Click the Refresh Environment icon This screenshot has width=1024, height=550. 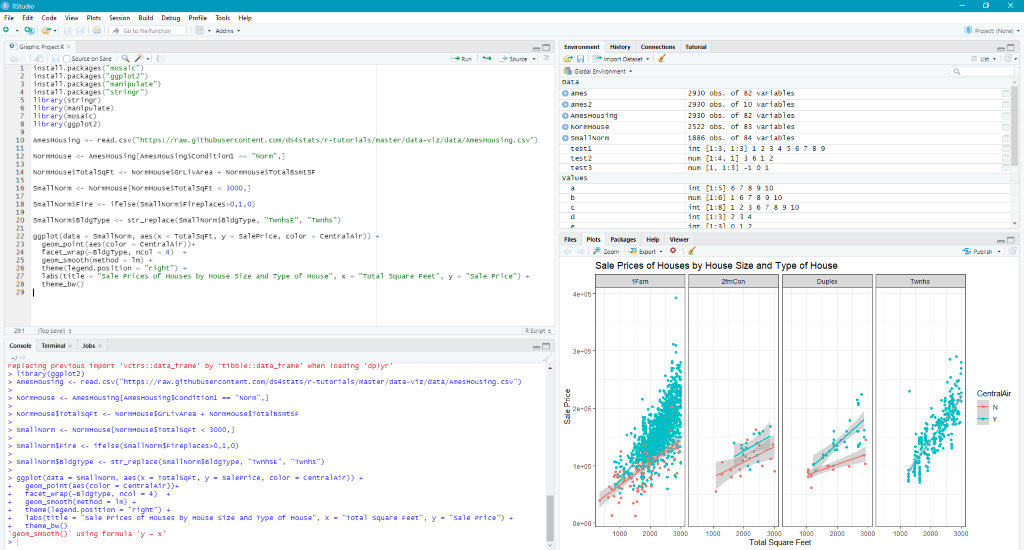pyautogui.click(x=1007, y=59)
